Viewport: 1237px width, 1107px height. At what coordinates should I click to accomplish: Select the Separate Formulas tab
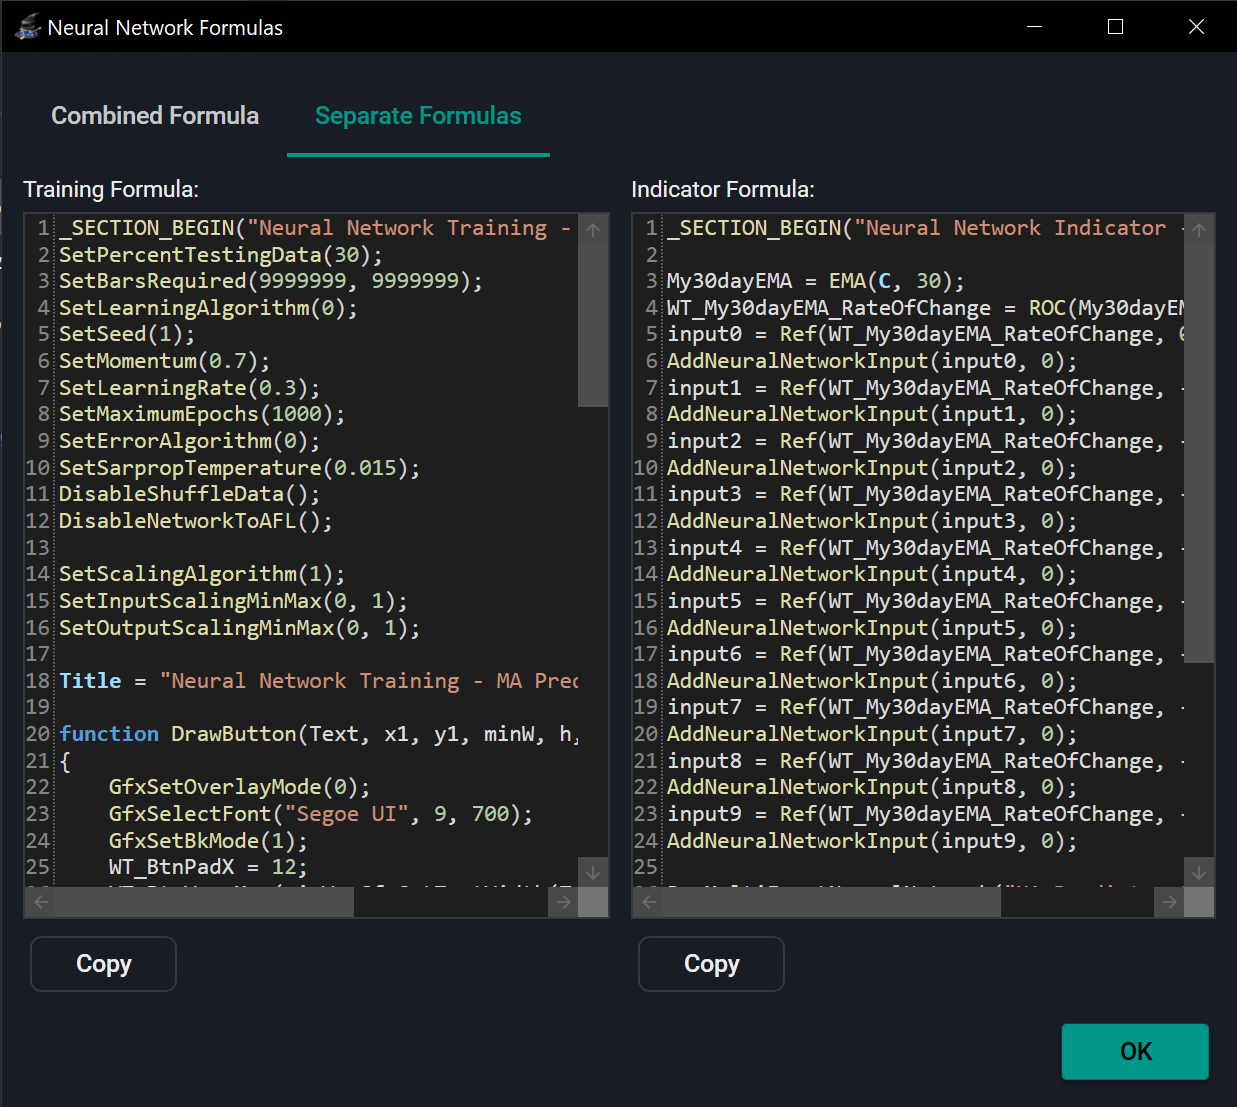click(418, 116)
